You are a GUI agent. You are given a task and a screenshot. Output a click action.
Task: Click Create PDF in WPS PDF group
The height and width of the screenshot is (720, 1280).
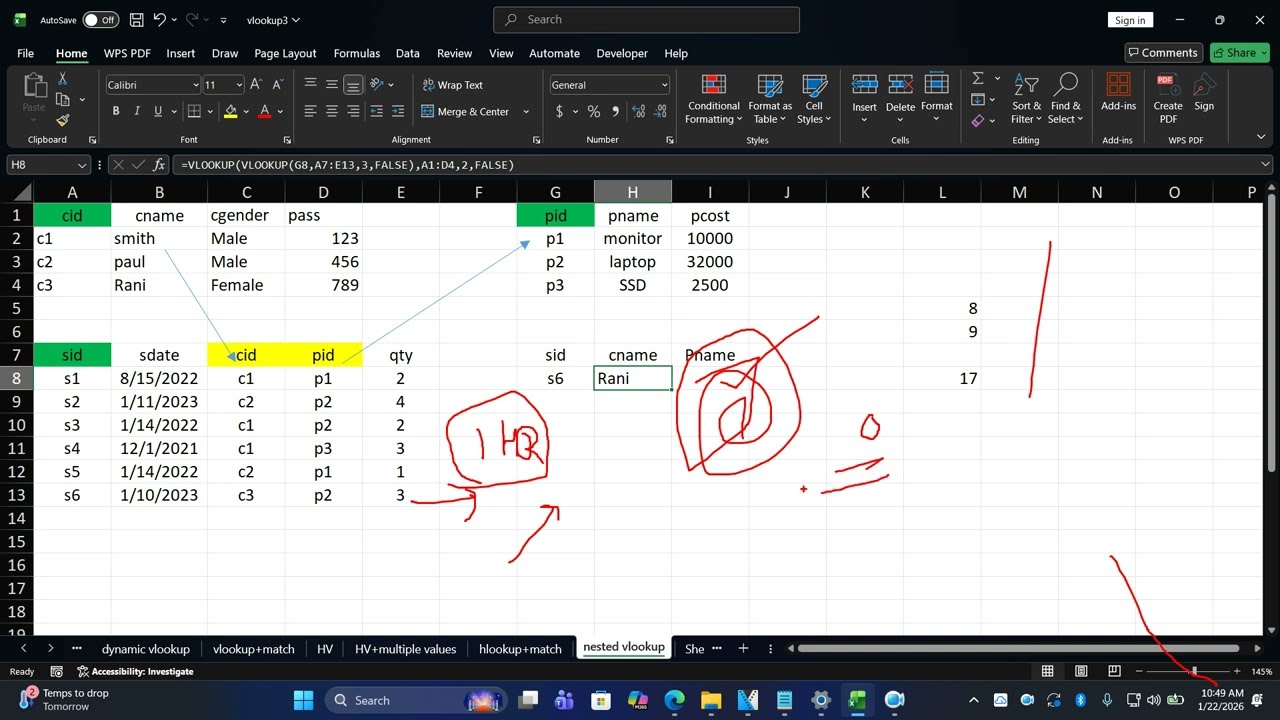[x=1168, y=99]
